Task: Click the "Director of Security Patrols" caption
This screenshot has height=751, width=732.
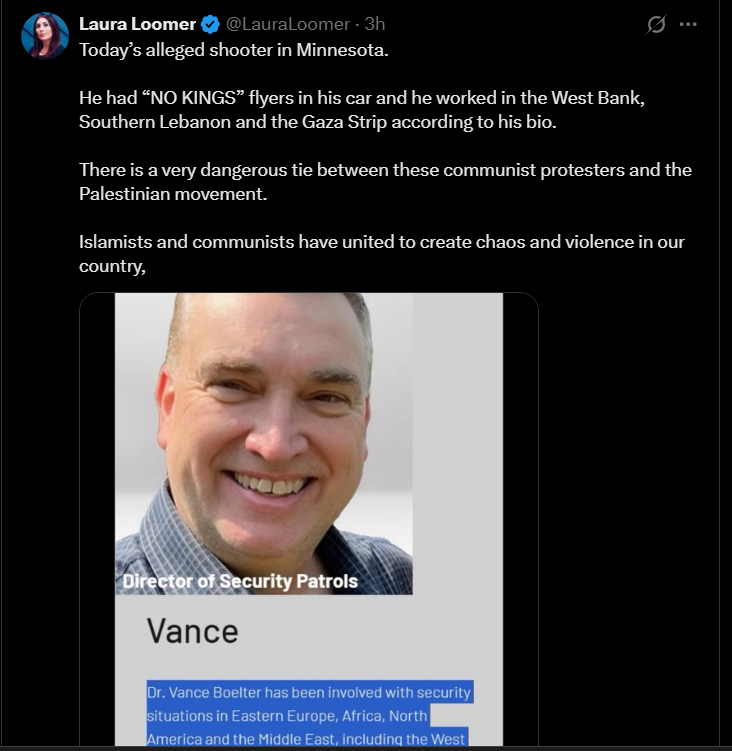Action: point(240,581)
